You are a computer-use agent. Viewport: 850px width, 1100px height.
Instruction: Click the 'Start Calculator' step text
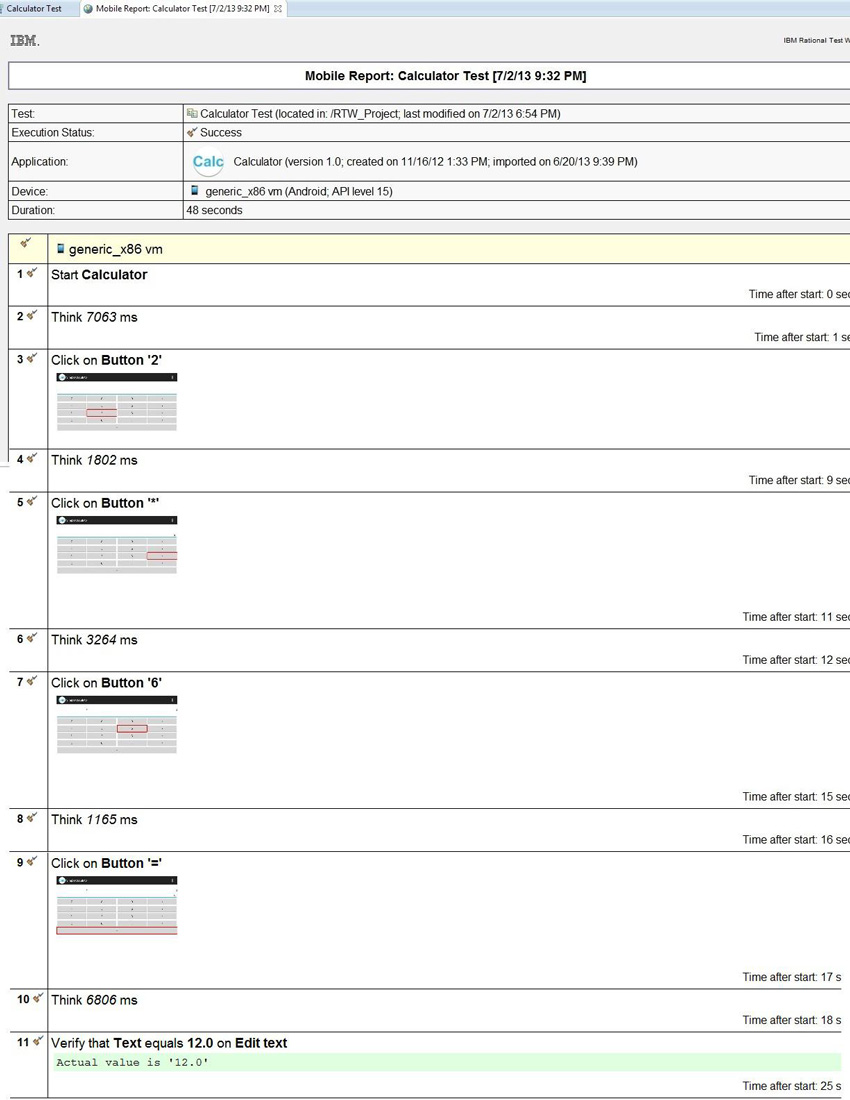tap(99, 275)
